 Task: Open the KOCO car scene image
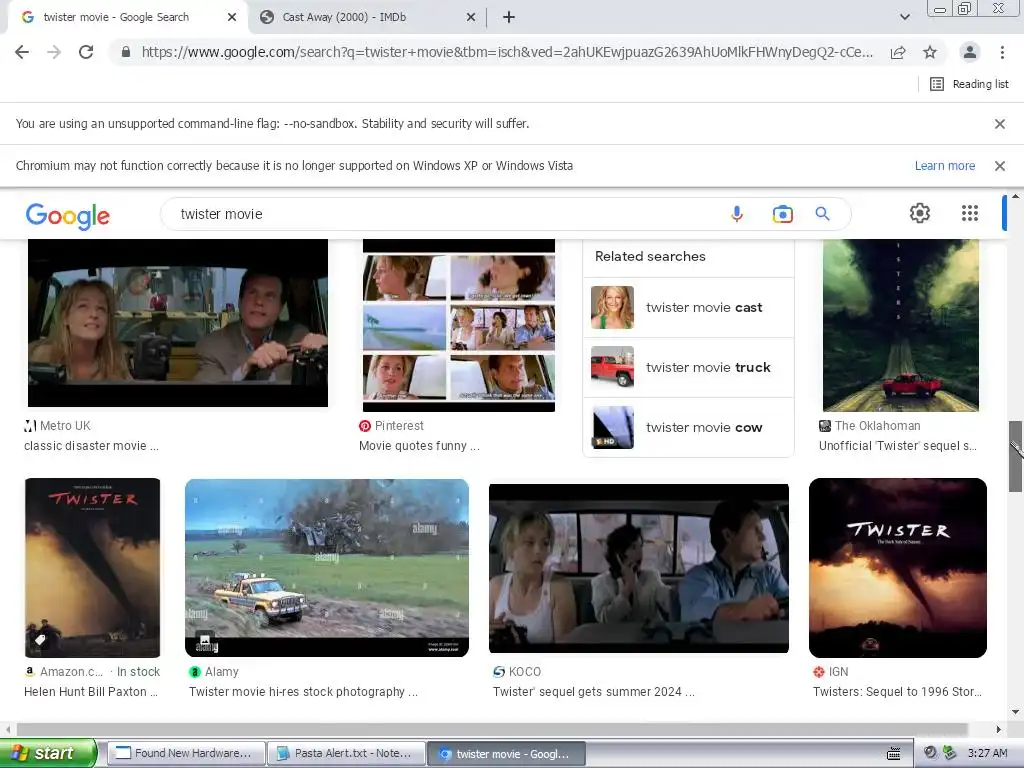coord(639,568)
